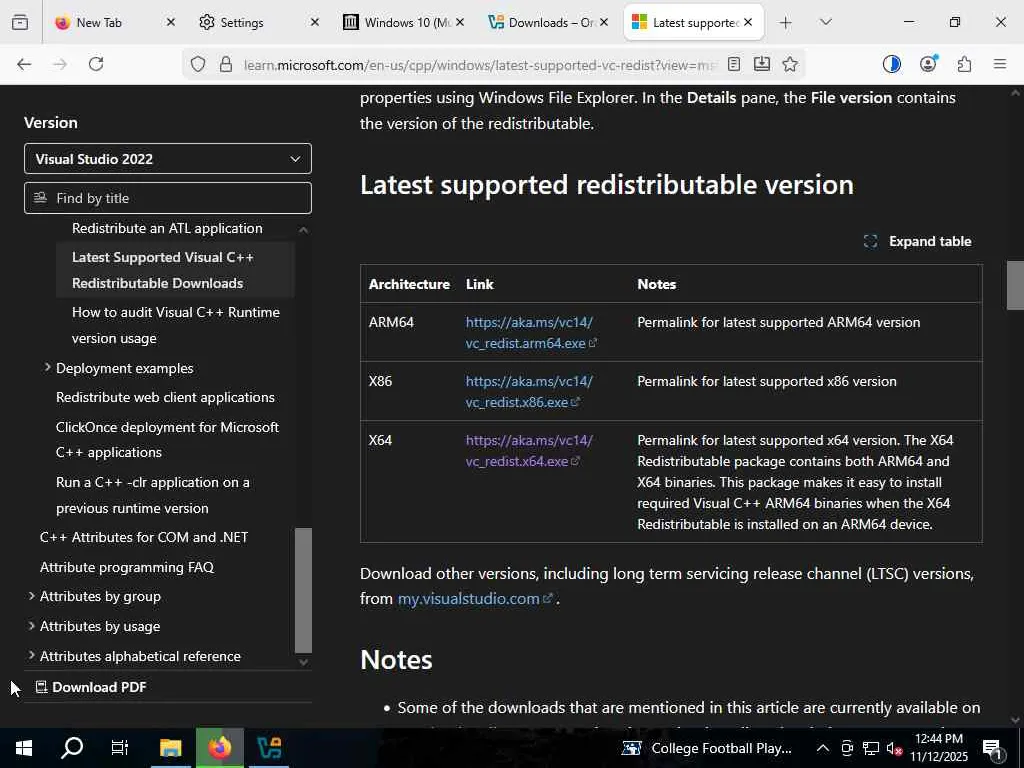Open Windows Start menu
This screenshot has width=1024, height=768.
24,748
